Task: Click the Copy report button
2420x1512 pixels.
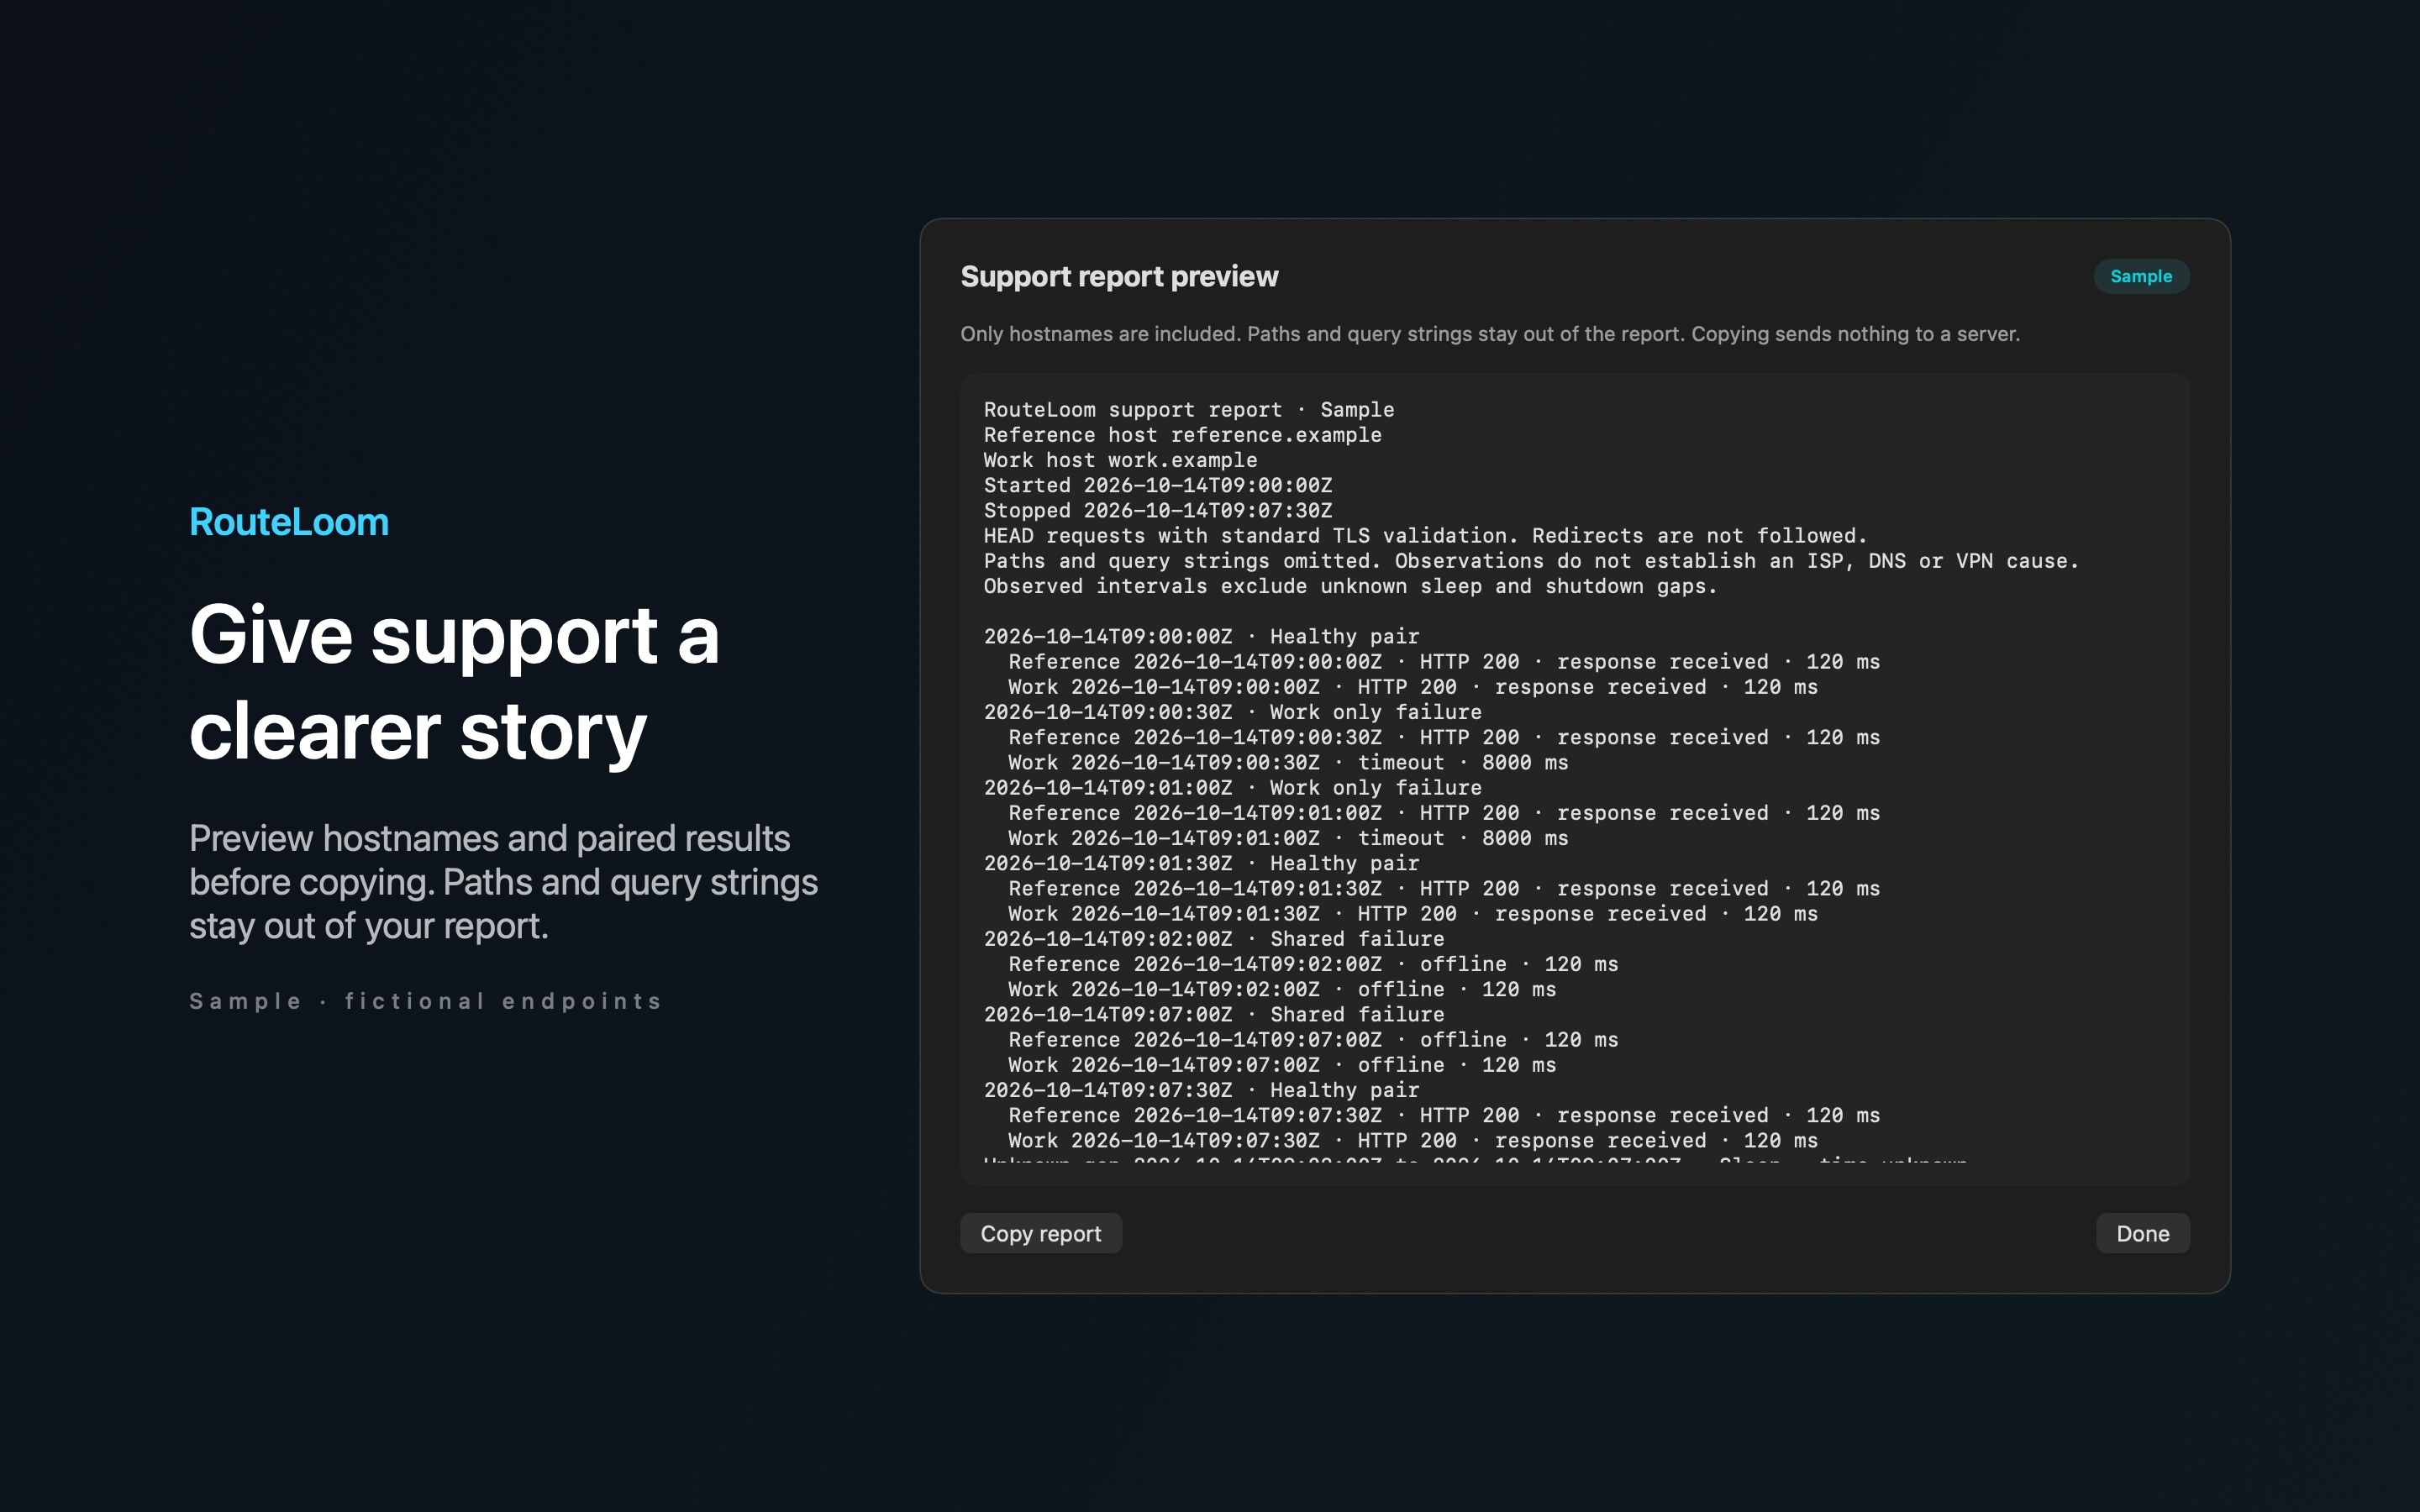Action: [1041, 1233]
